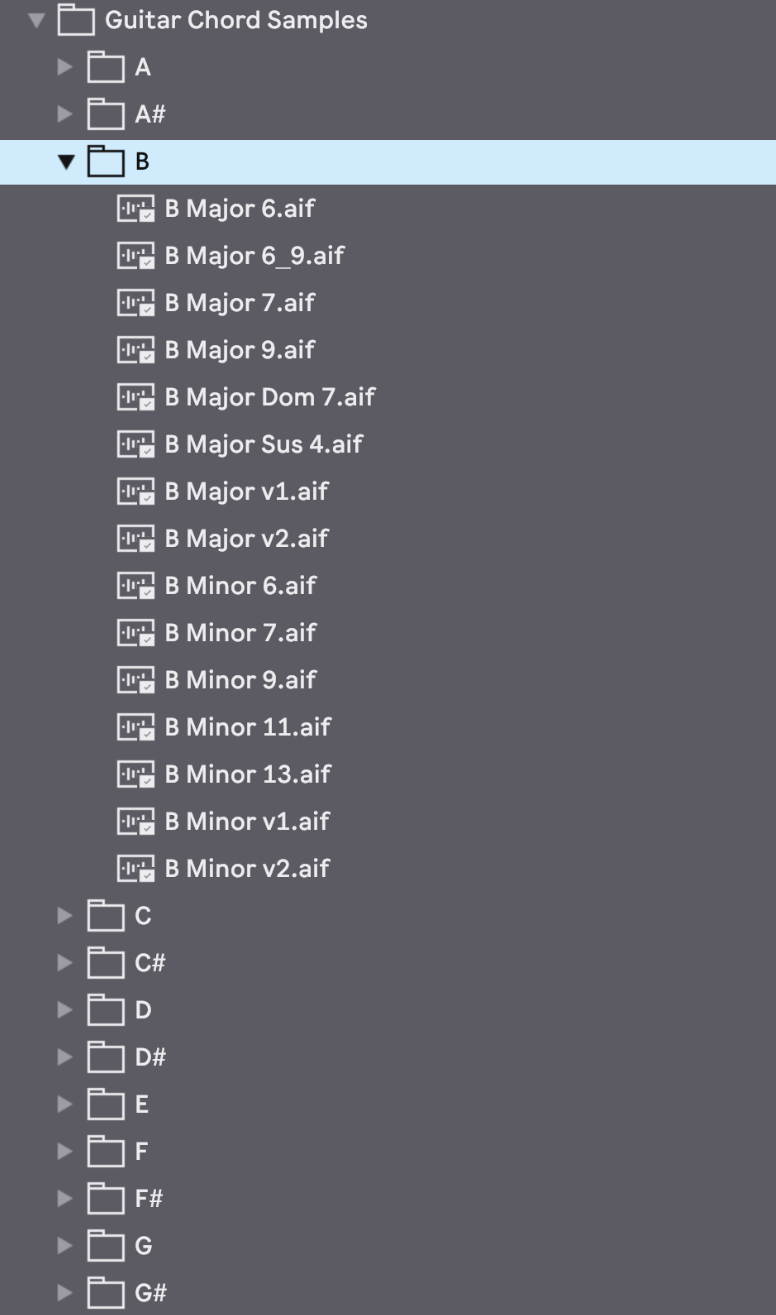The height and width of the screenshot is (1315, 776).
Task: Expand the G# folder
Action: (66, 1293)
